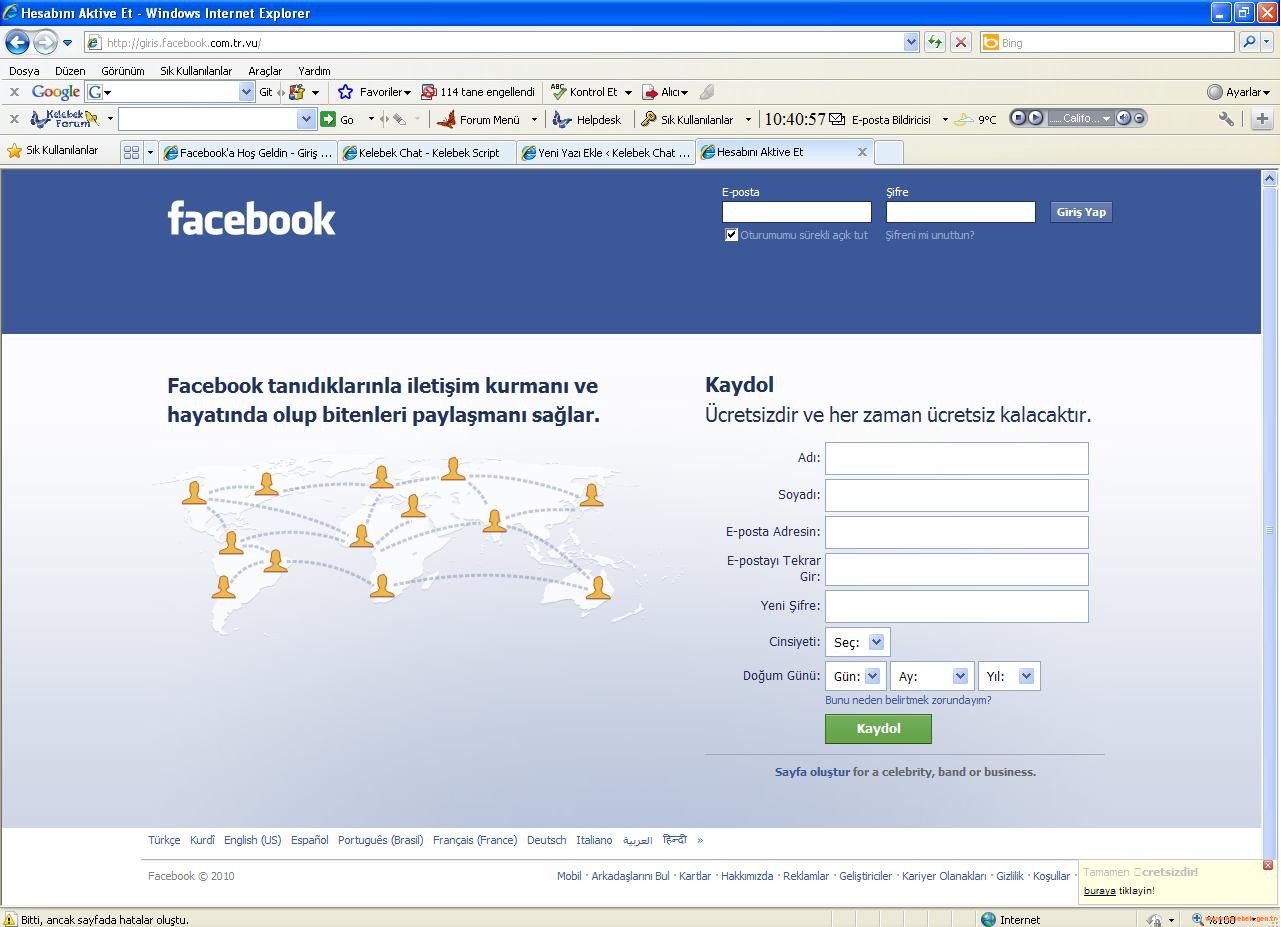Open the Düzen menu
This screenshot has height=927, width=1281.
pos(70,71)
